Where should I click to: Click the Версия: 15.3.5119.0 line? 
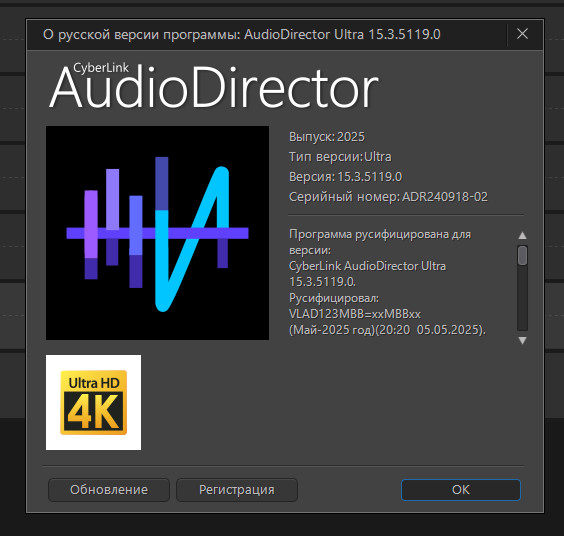pyautogui.click(x=345, y=177)
